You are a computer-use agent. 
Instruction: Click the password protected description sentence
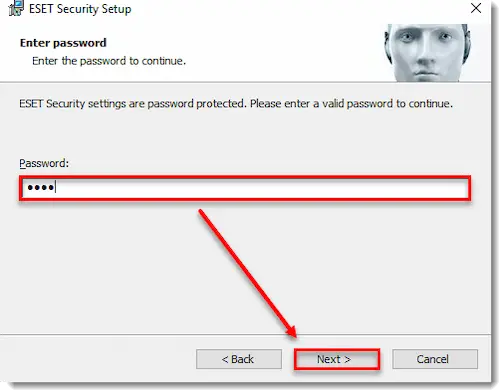pyautogui.click(x=236, y=104)
